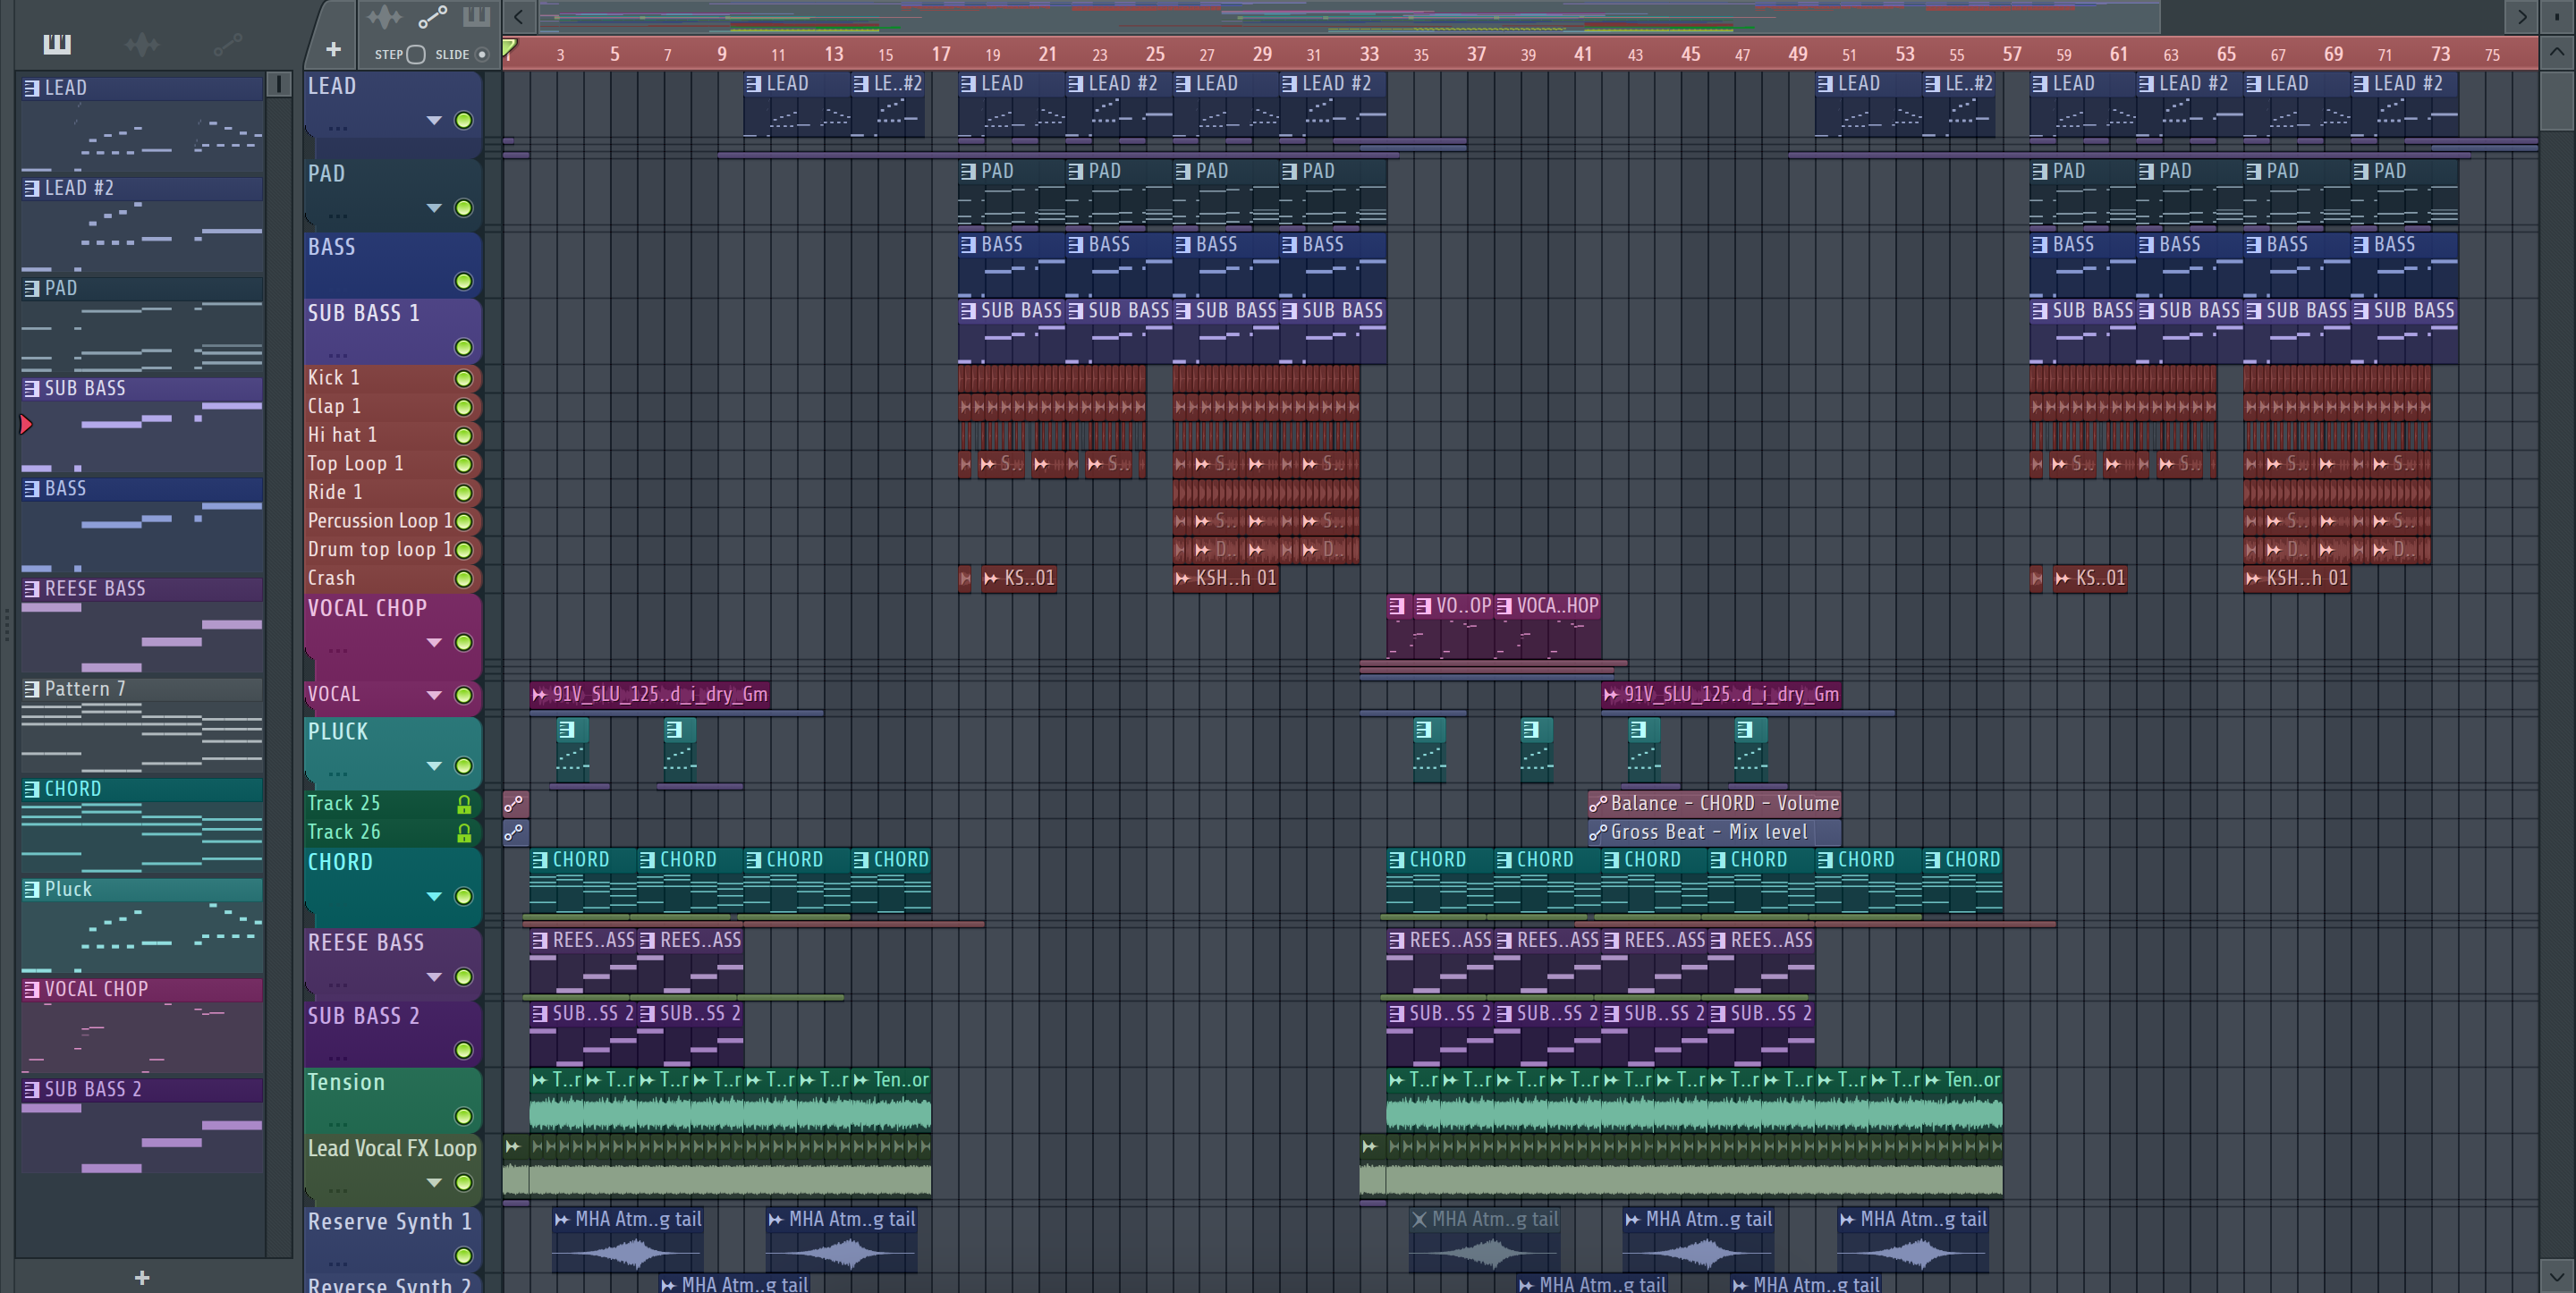Click audio waveform icon beside STEP toggle
Image resolution: width=2576 pixels, height=1293 pixels.
(x=384, y=17)
